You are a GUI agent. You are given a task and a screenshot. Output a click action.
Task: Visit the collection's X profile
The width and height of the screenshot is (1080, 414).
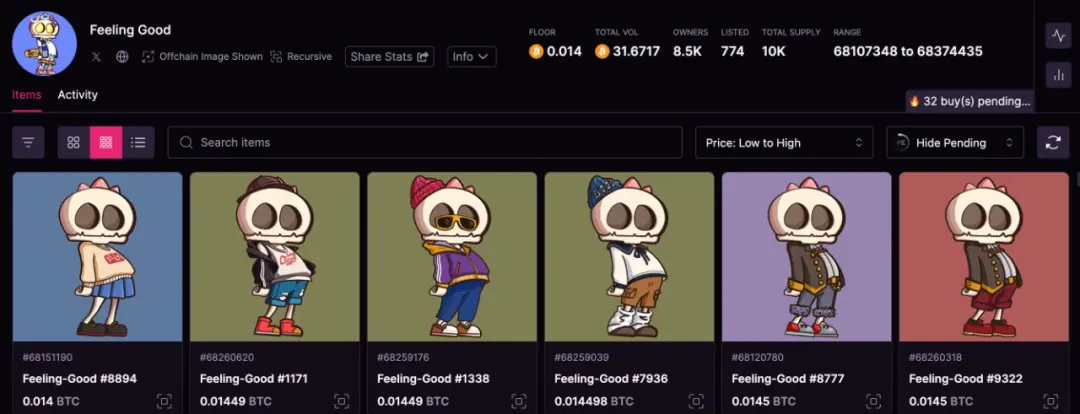point(96,56)
